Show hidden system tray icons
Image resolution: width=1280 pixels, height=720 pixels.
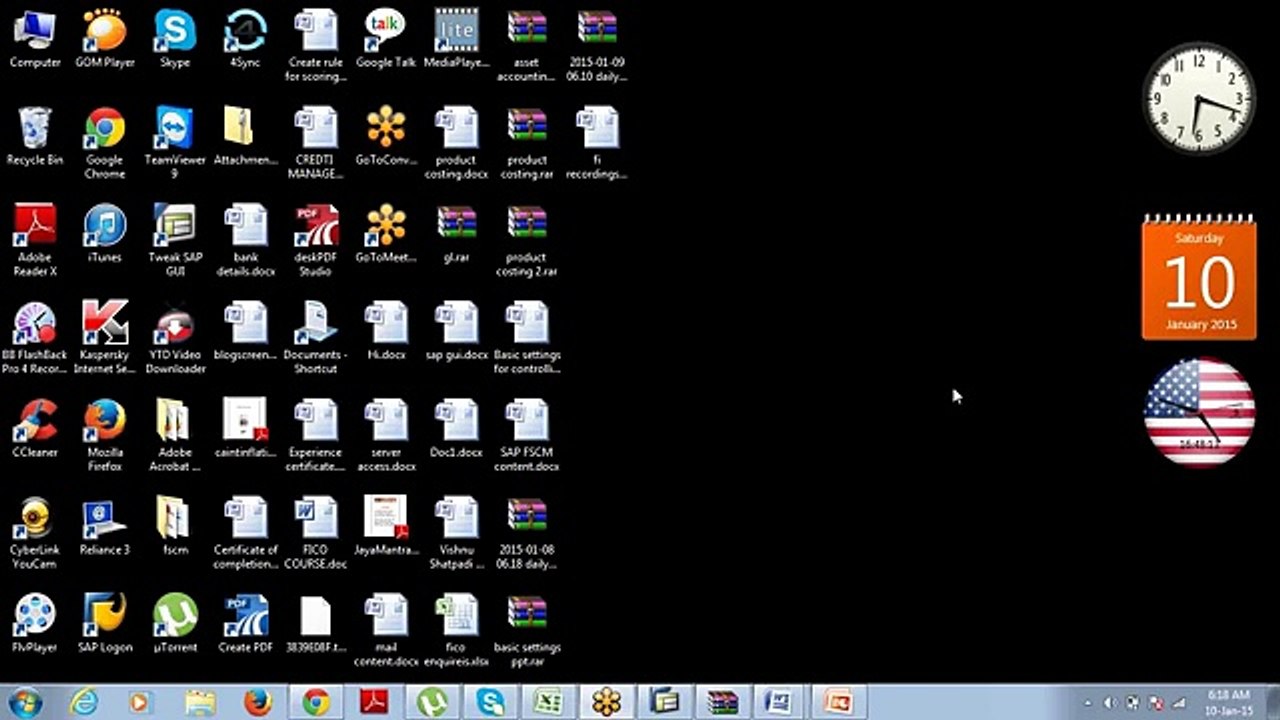coord(1089,703)
